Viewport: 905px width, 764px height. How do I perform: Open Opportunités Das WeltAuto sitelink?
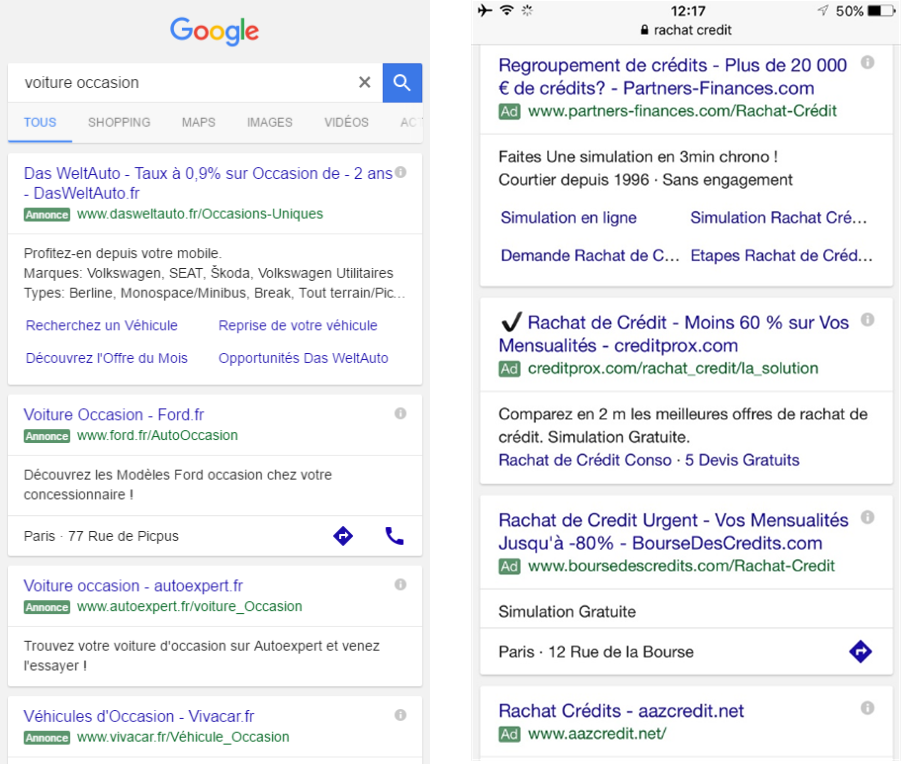tap(303, 358)
